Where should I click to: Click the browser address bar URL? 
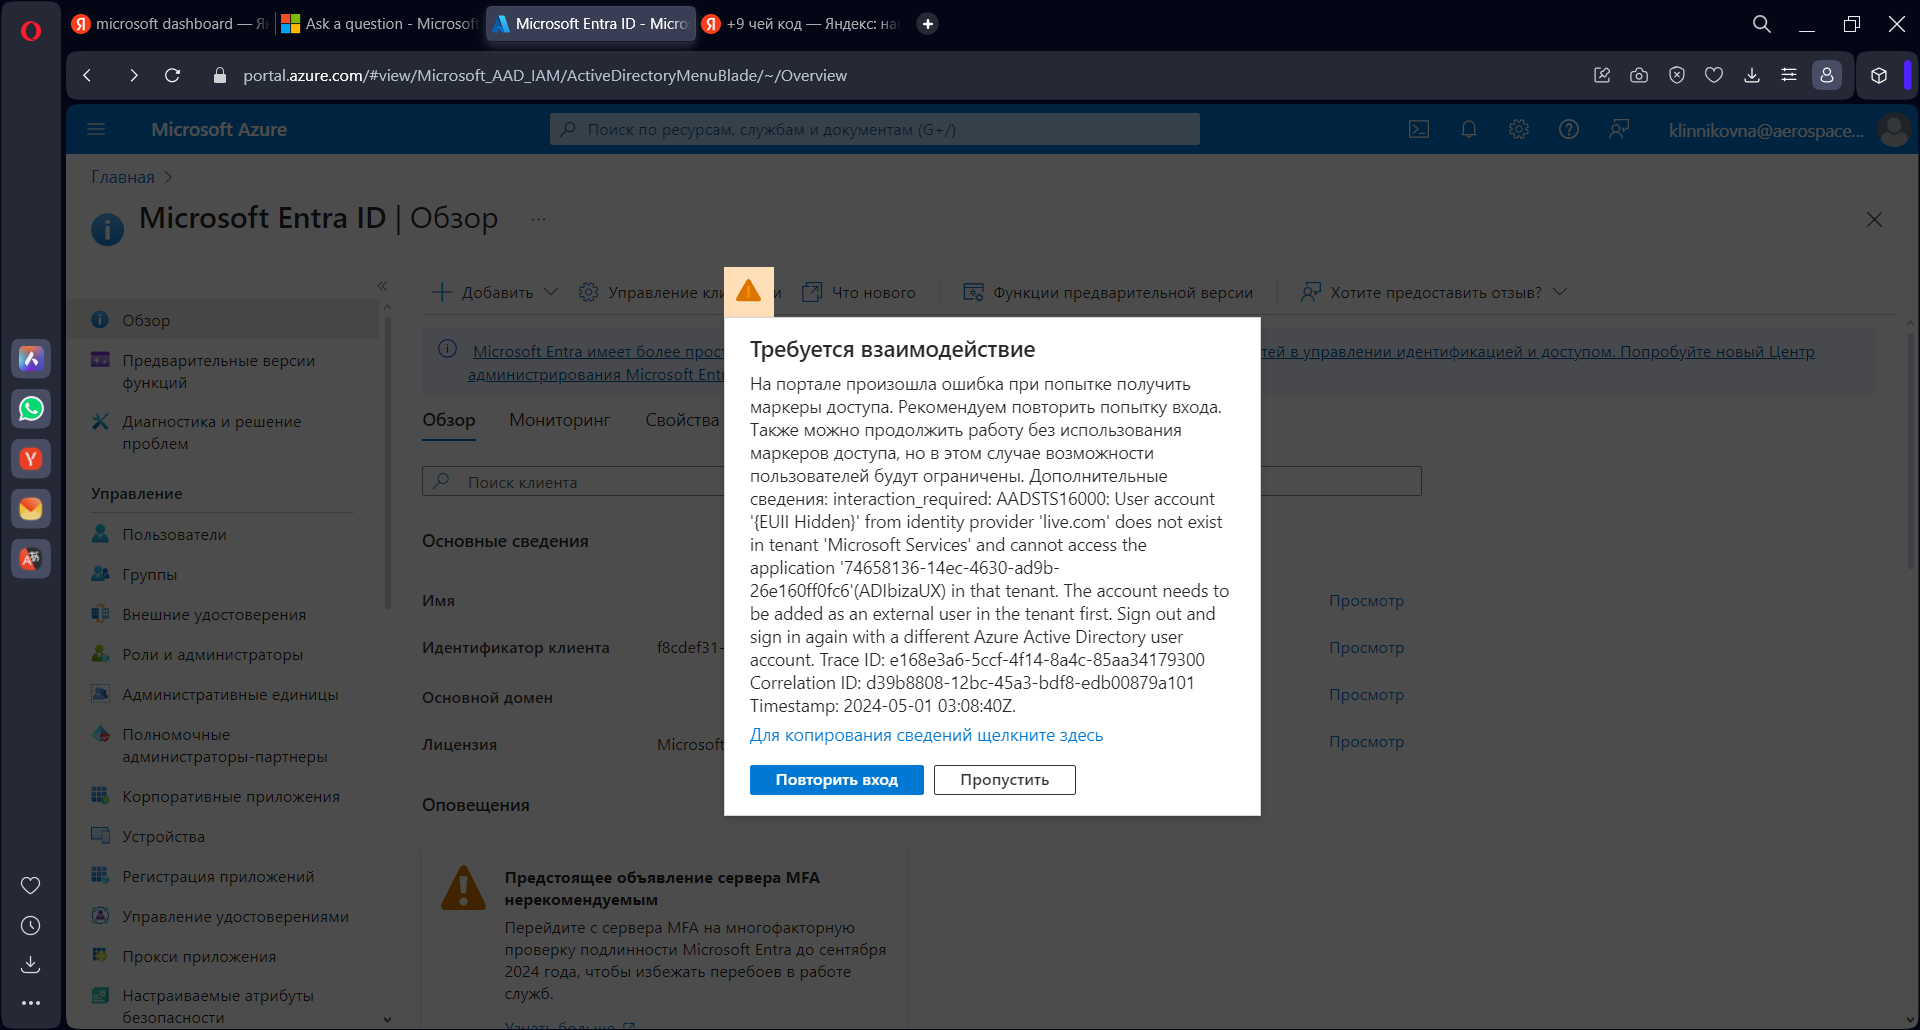(x=545, y=75)
